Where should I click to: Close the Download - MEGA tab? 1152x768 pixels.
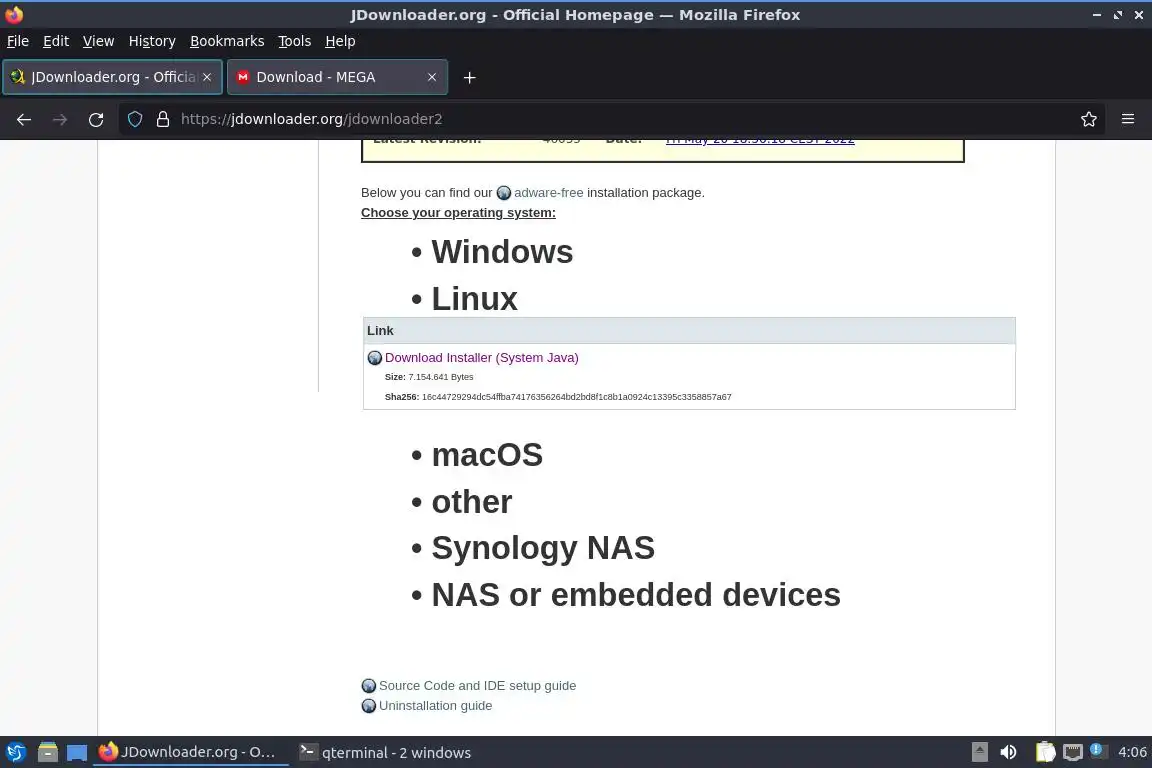[432, 77]
